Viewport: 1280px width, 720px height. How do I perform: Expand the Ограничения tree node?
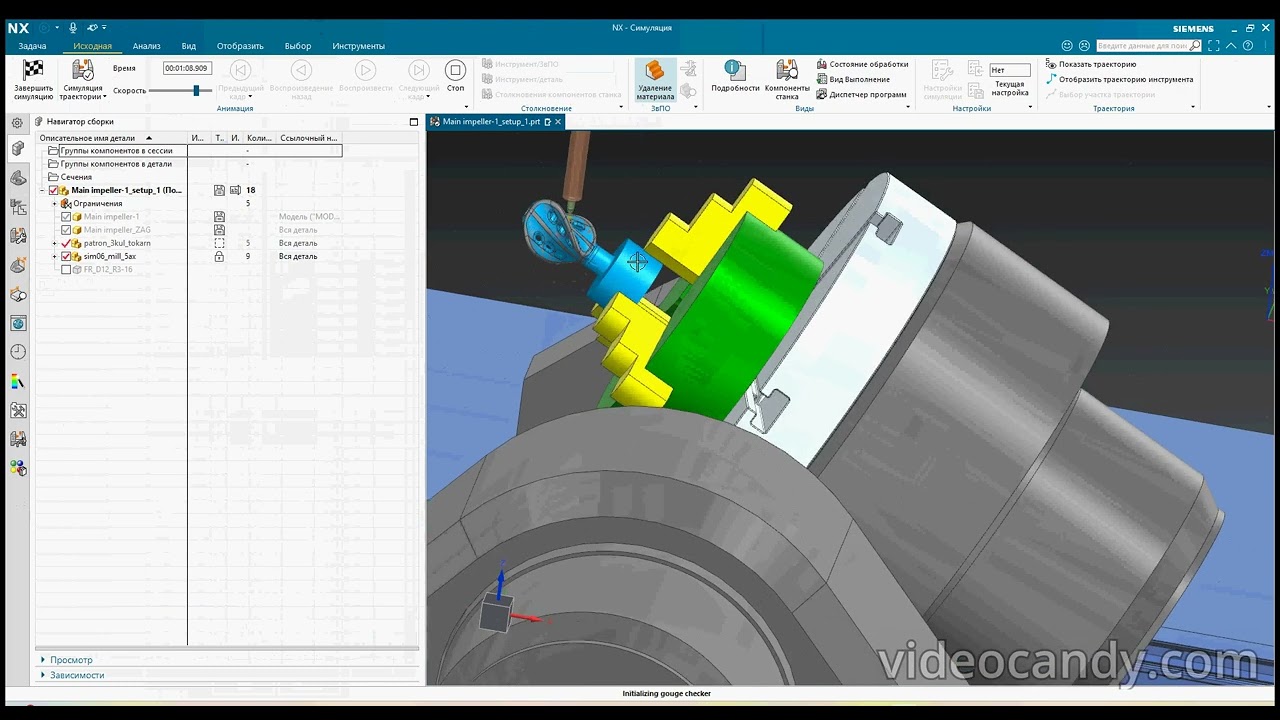click(55, 204)
